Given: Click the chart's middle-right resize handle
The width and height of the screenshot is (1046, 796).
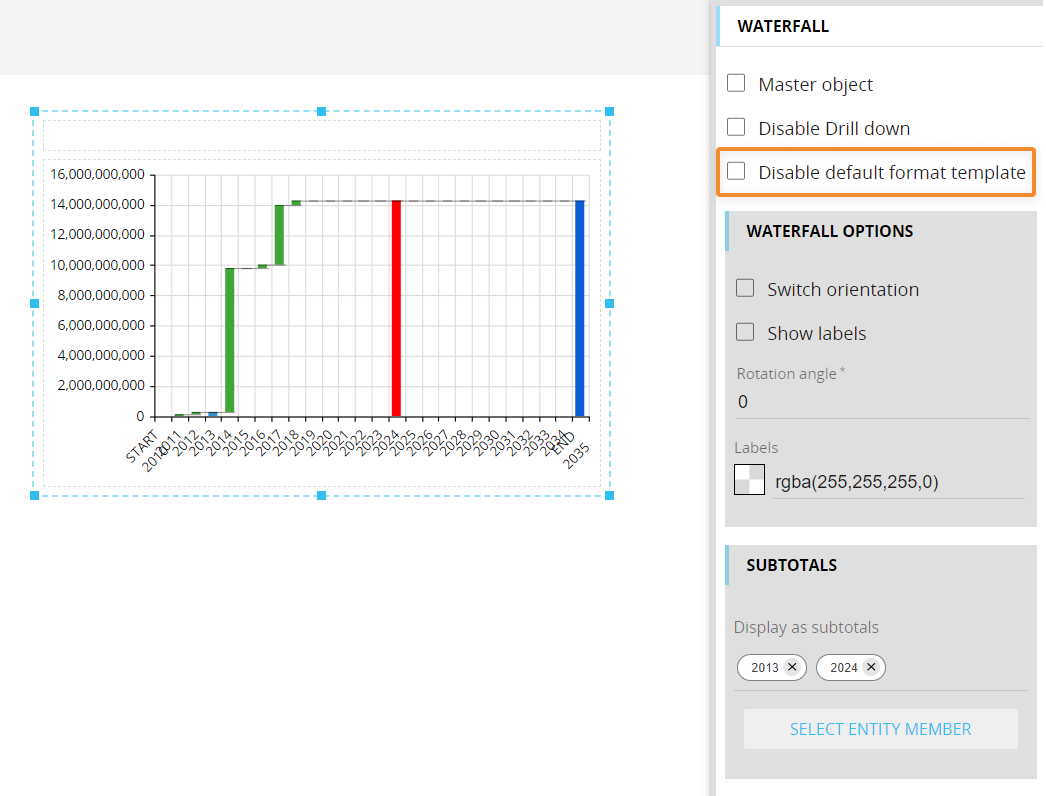Looking at the screenshot, I should [609, 303].
